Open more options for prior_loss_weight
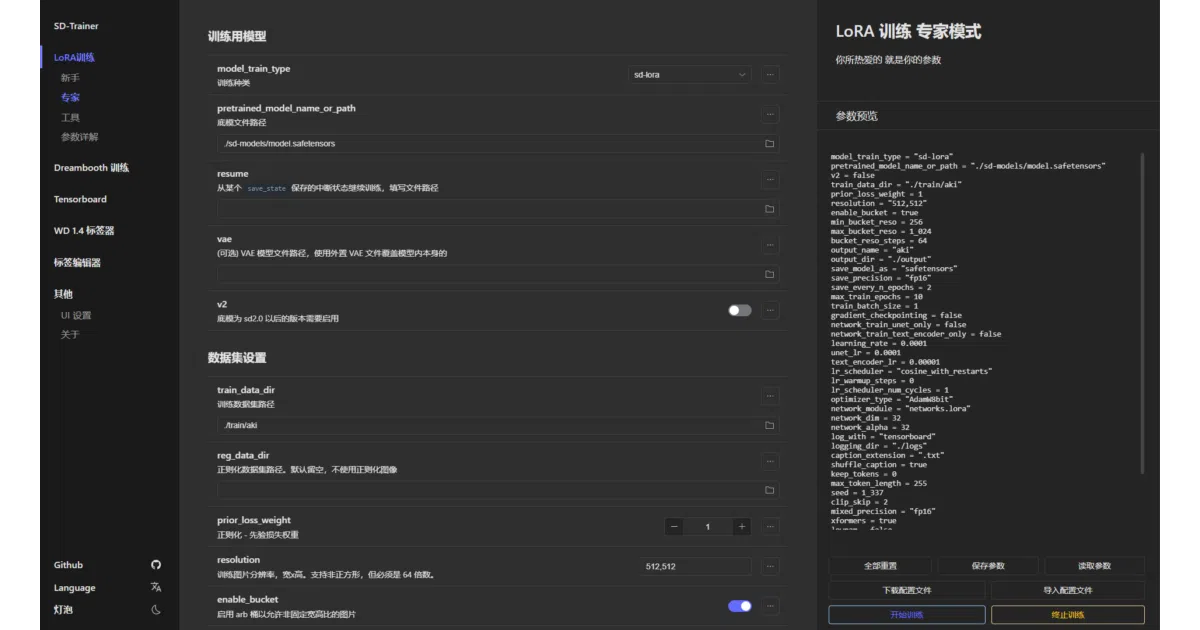This screenshot has width=1200, height=630. coord(770,526)
